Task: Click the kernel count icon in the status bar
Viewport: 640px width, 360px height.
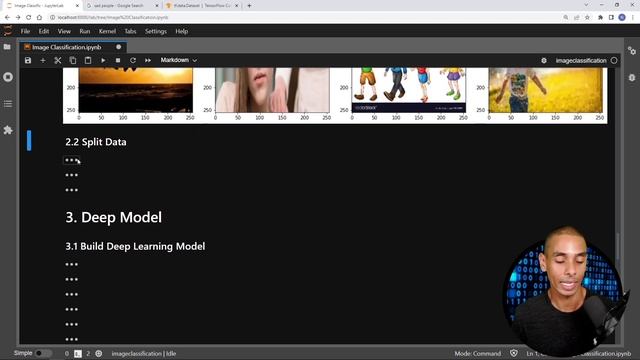Action: click(x=98, y=353)
